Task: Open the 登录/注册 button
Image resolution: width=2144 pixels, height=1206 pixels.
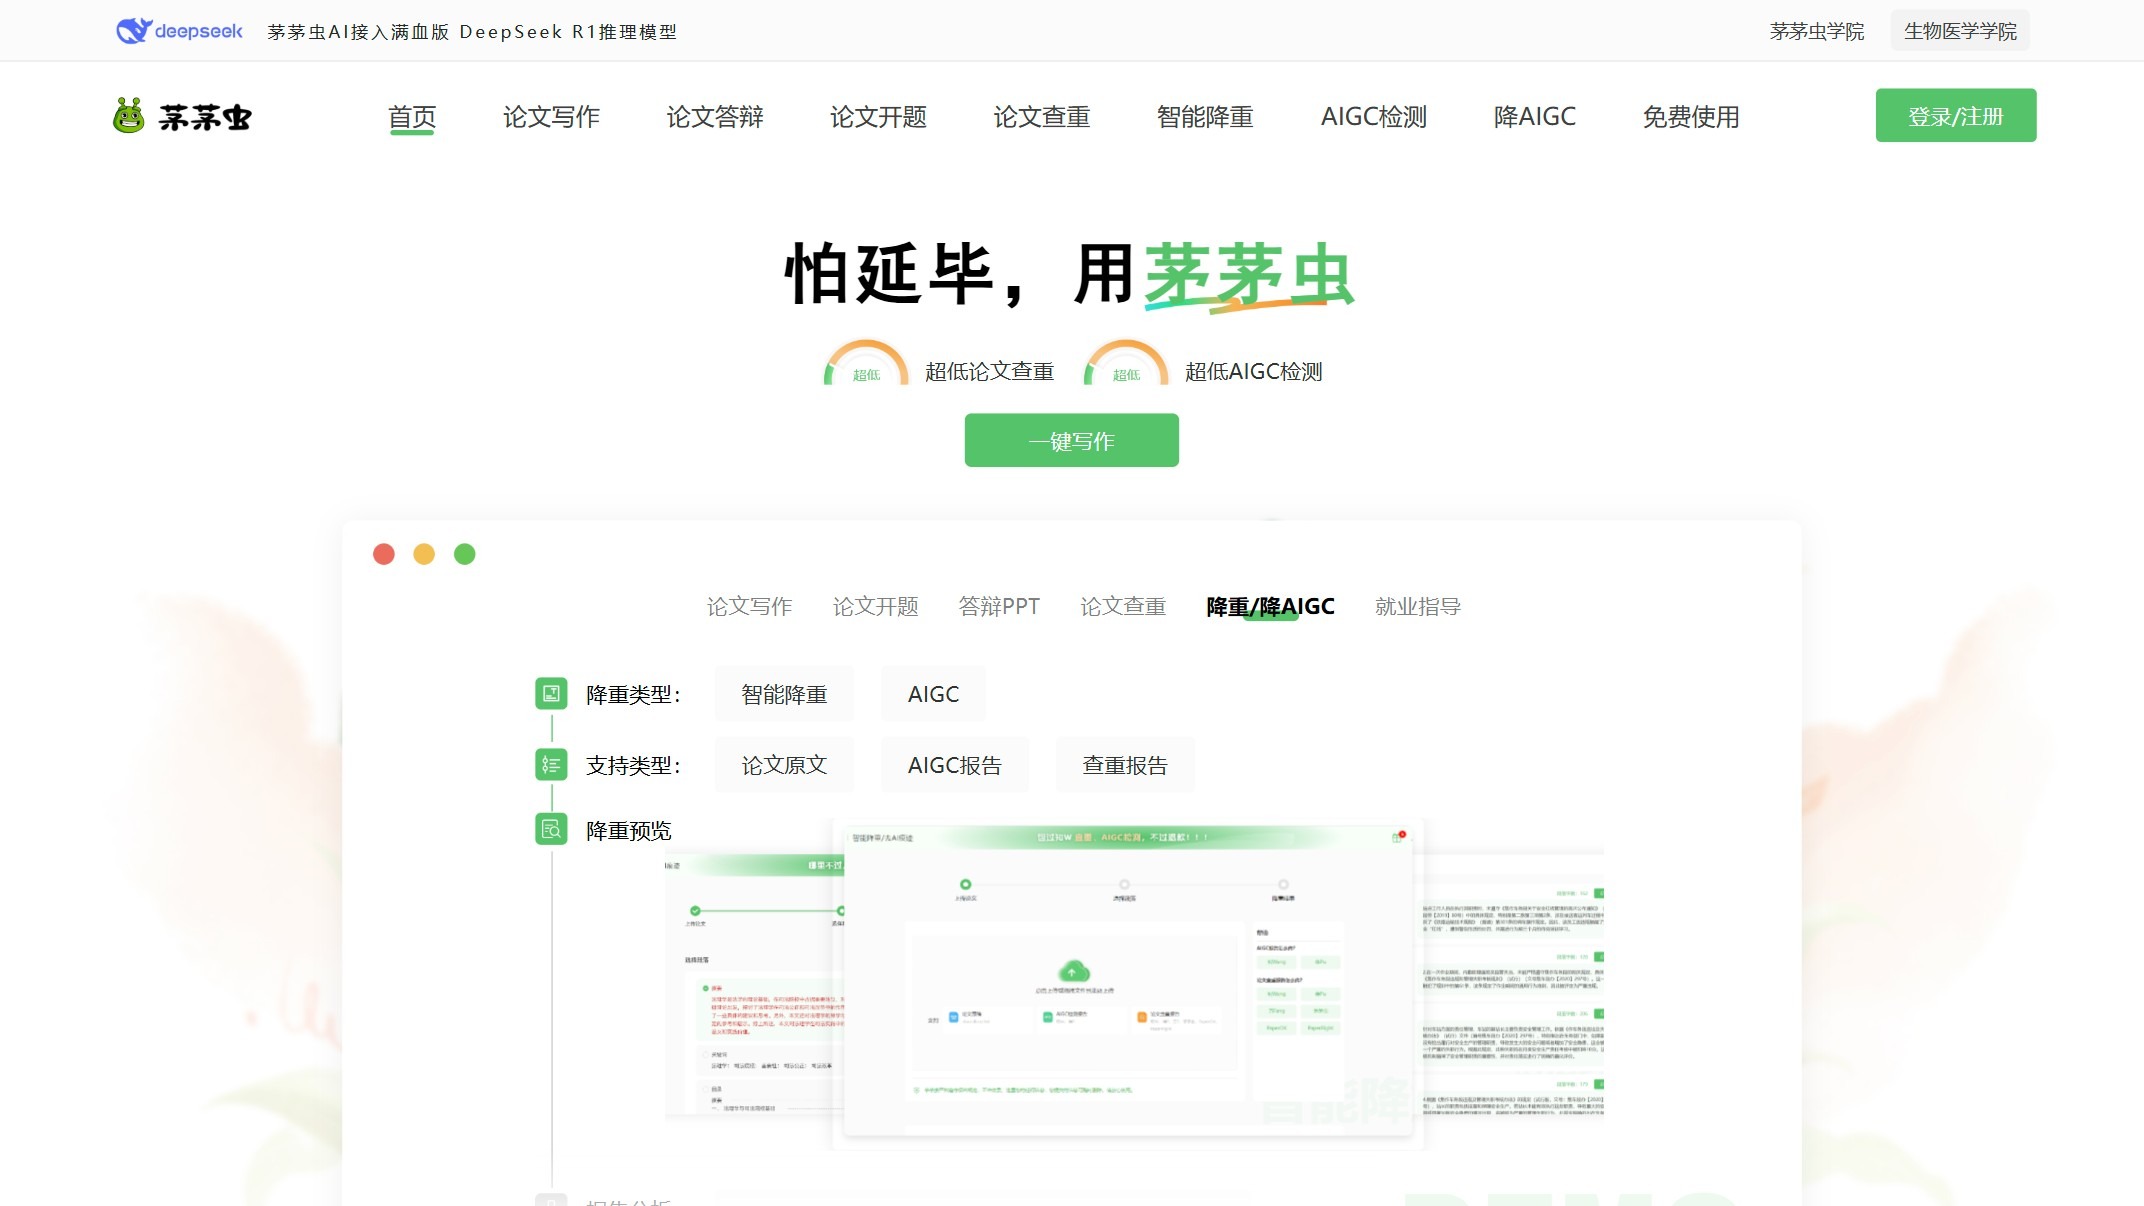Action: [x=1955, y=115]
